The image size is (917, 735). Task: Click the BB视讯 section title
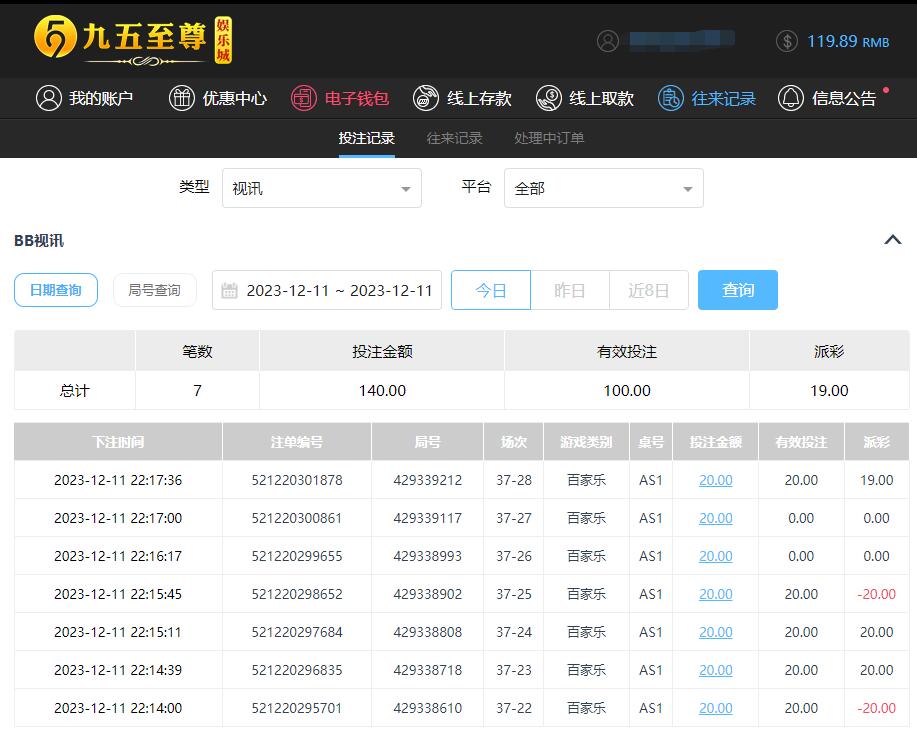39,240
